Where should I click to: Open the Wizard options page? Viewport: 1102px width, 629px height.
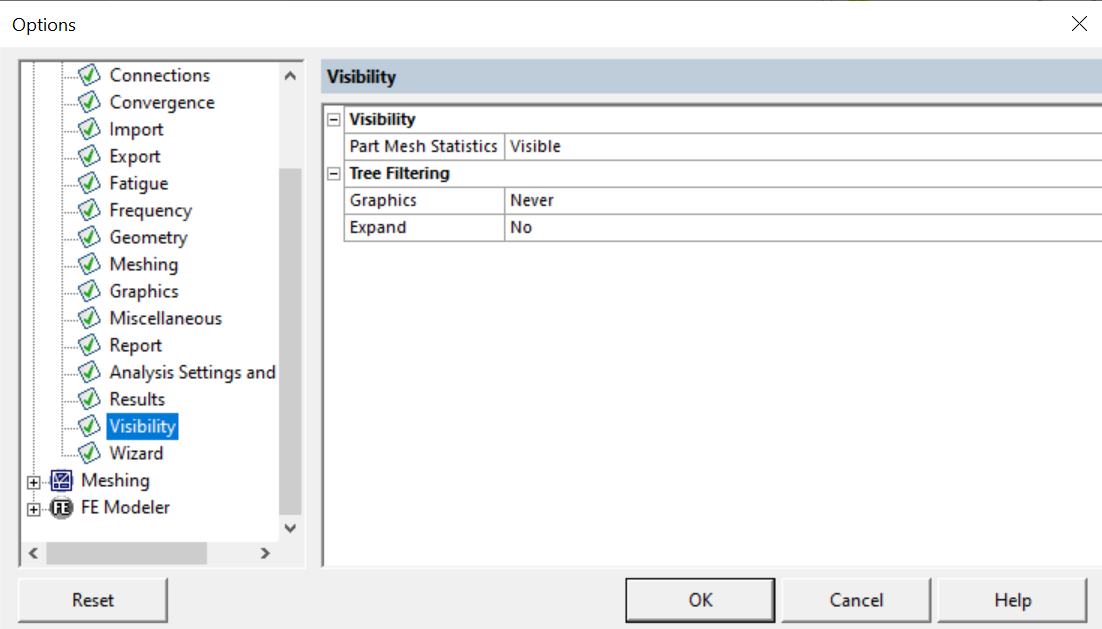(136, 453)
